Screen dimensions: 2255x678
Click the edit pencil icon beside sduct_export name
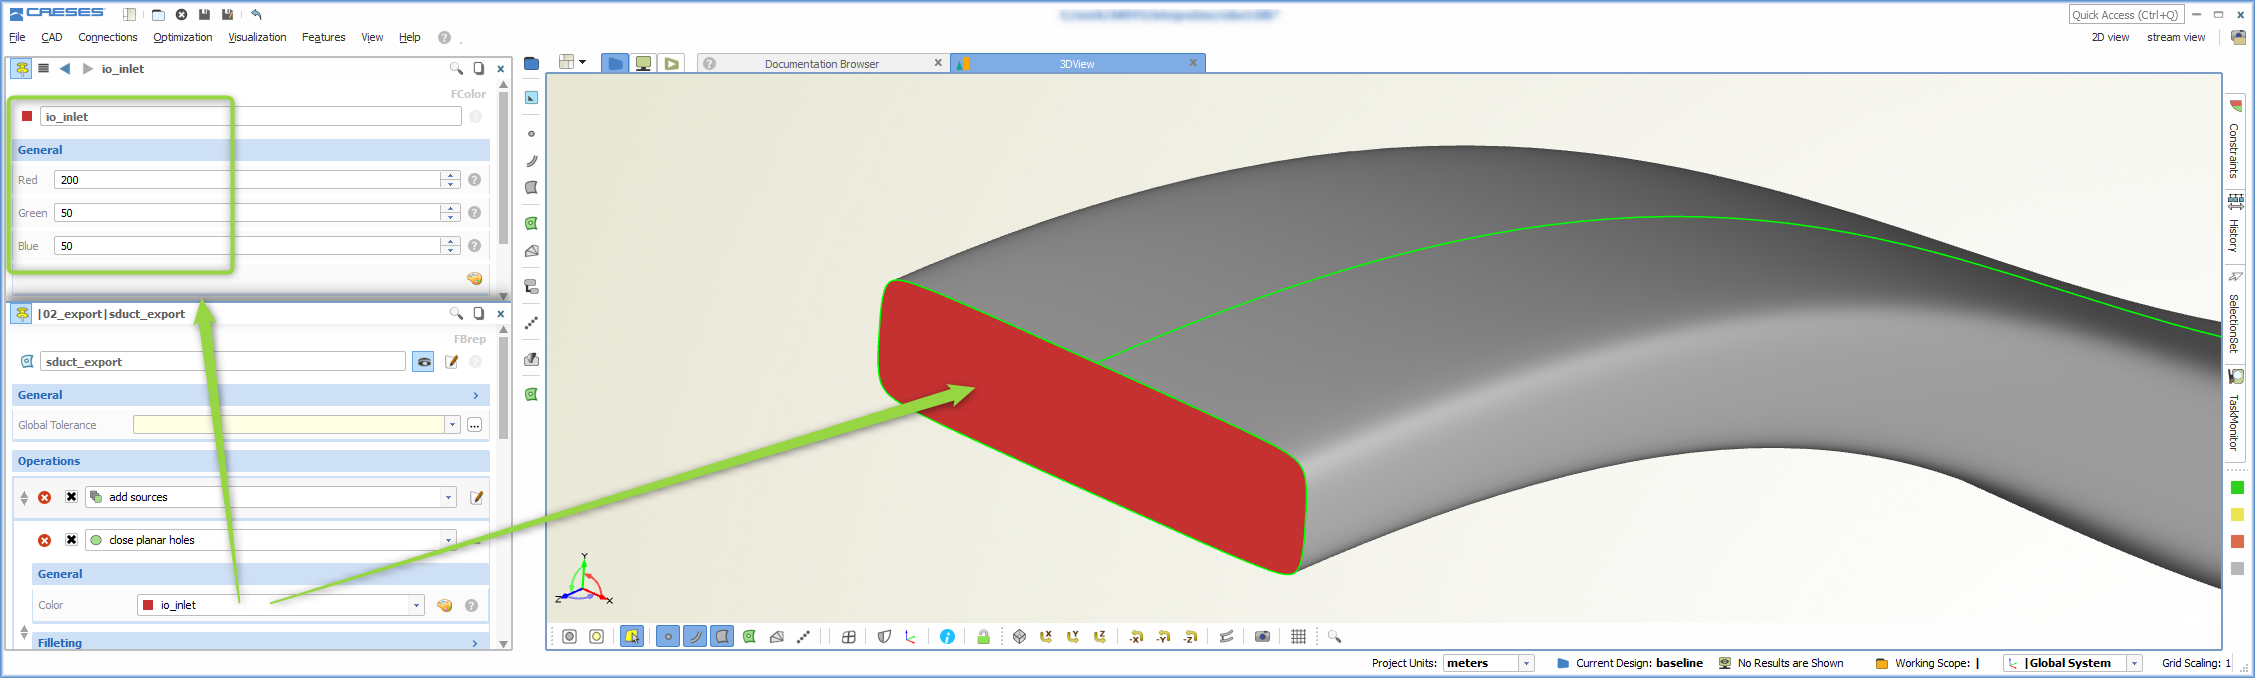(451, 362)
